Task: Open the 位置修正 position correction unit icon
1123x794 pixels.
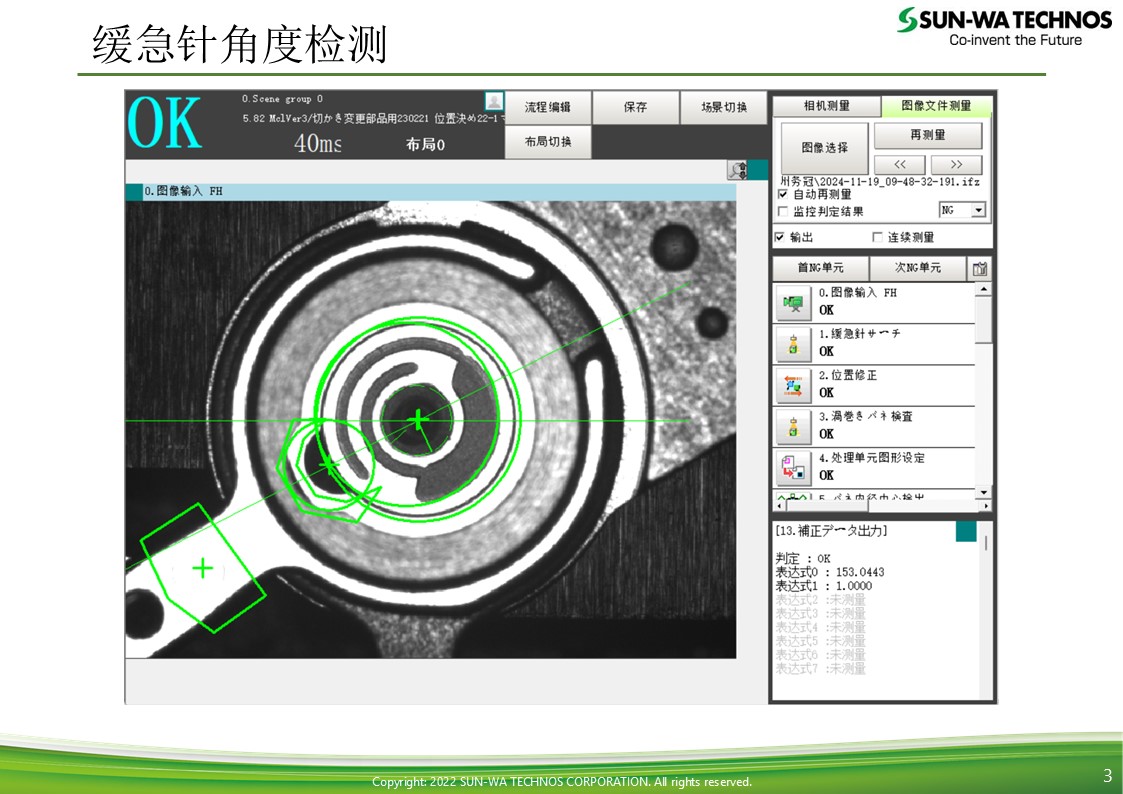Action: pos(794,385)
